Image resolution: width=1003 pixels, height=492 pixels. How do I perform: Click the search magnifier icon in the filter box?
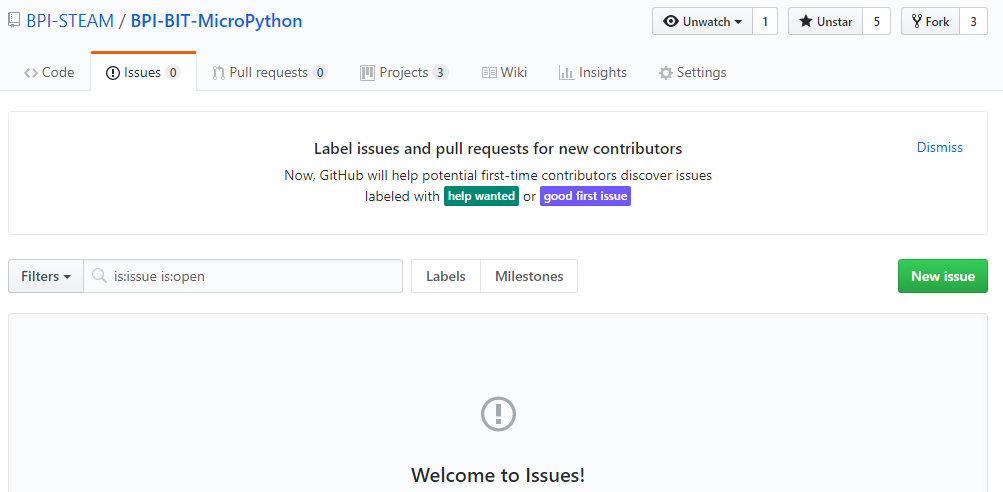99,277
